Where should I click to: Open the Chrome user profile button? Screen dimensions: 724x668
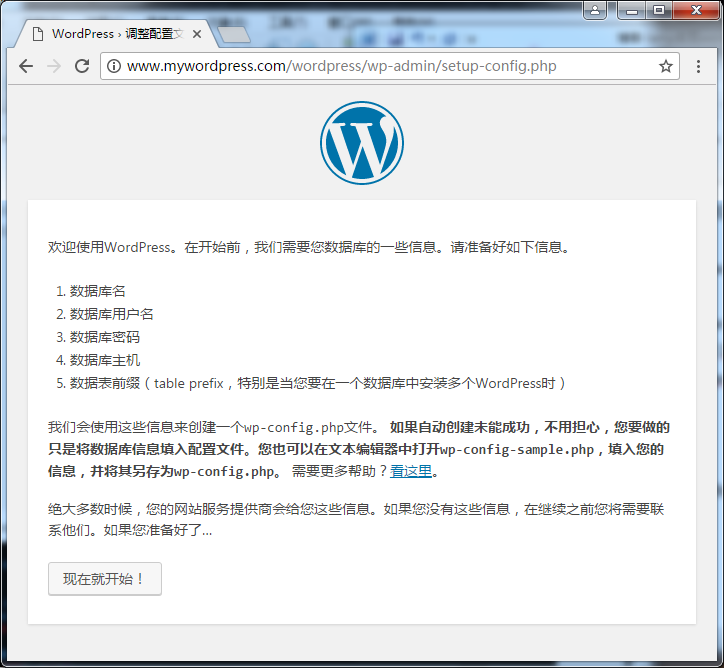595,10
